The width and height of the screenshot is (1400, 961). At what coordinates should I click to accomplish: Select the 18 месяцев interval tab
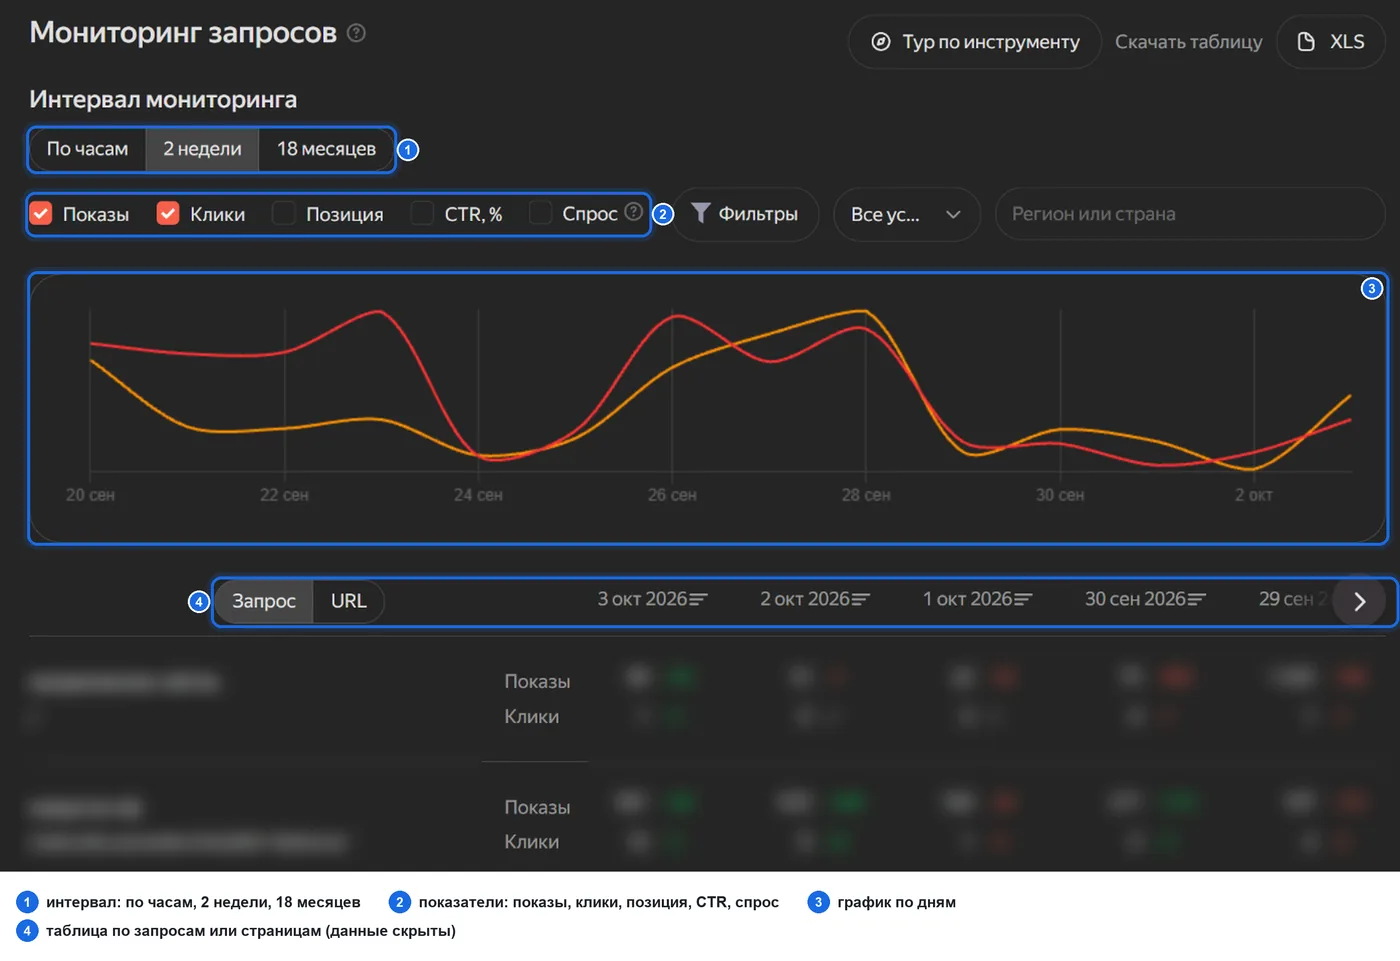tap(326, 149)
